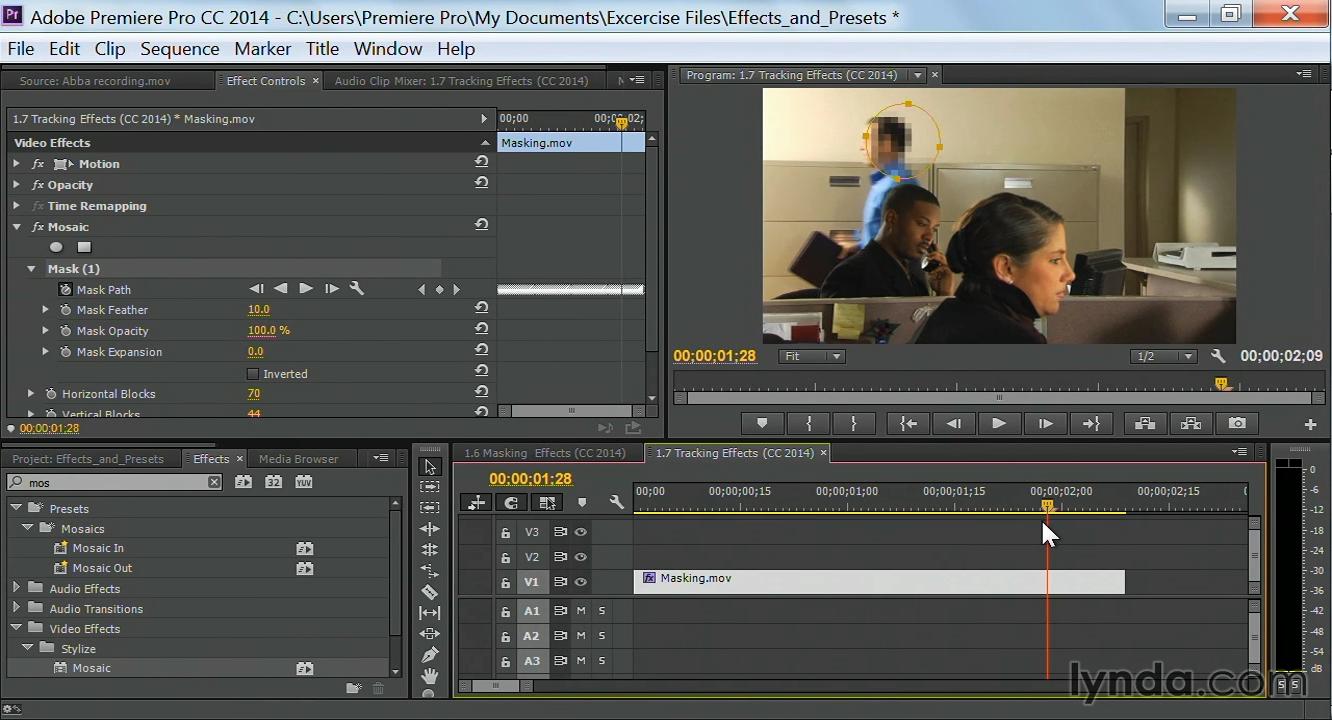This screenshot has width=1332, height=720.
Task: Open the Fit zoom level dropdown
Action: coord(812,356)
